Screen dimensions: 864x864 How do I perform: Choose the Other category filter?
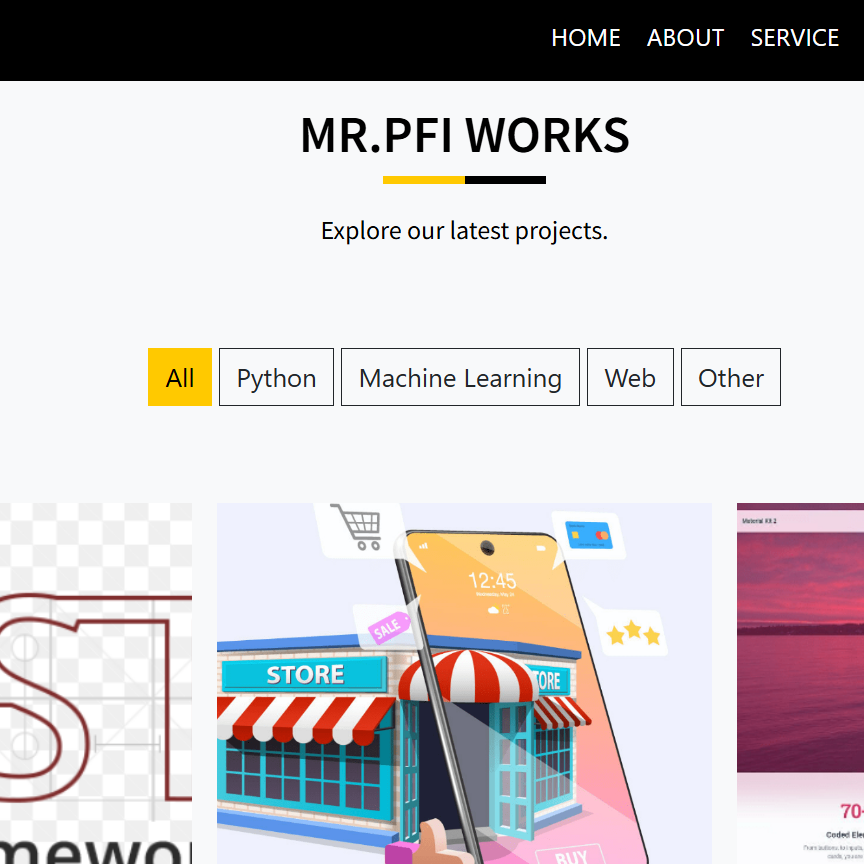[731, 377]
